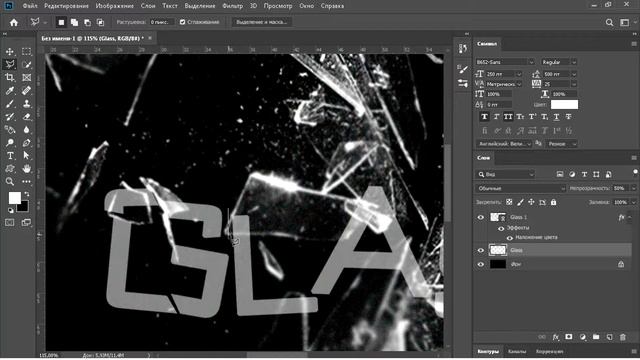
Task: Select the Hand tool
Action: click(27, 169)
